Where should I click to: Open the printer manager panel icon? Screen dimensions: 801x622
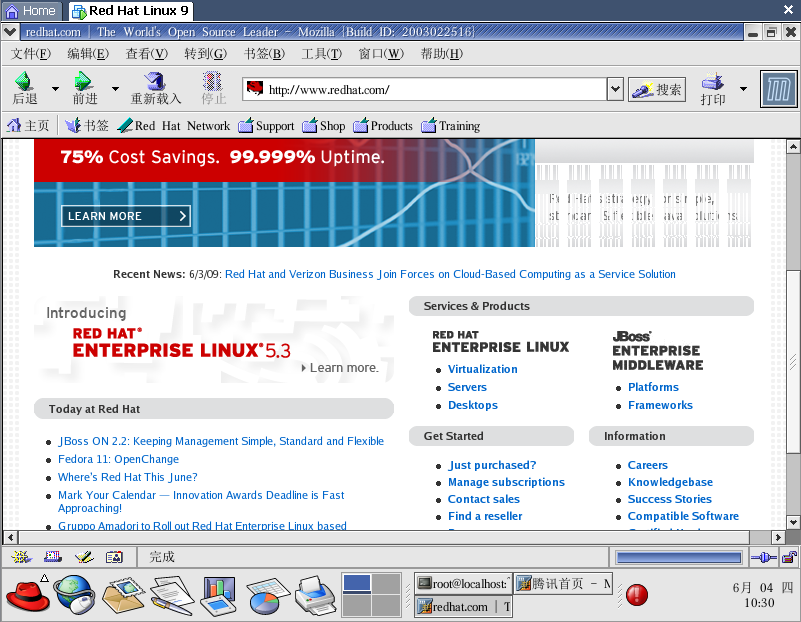click(316, 595)
